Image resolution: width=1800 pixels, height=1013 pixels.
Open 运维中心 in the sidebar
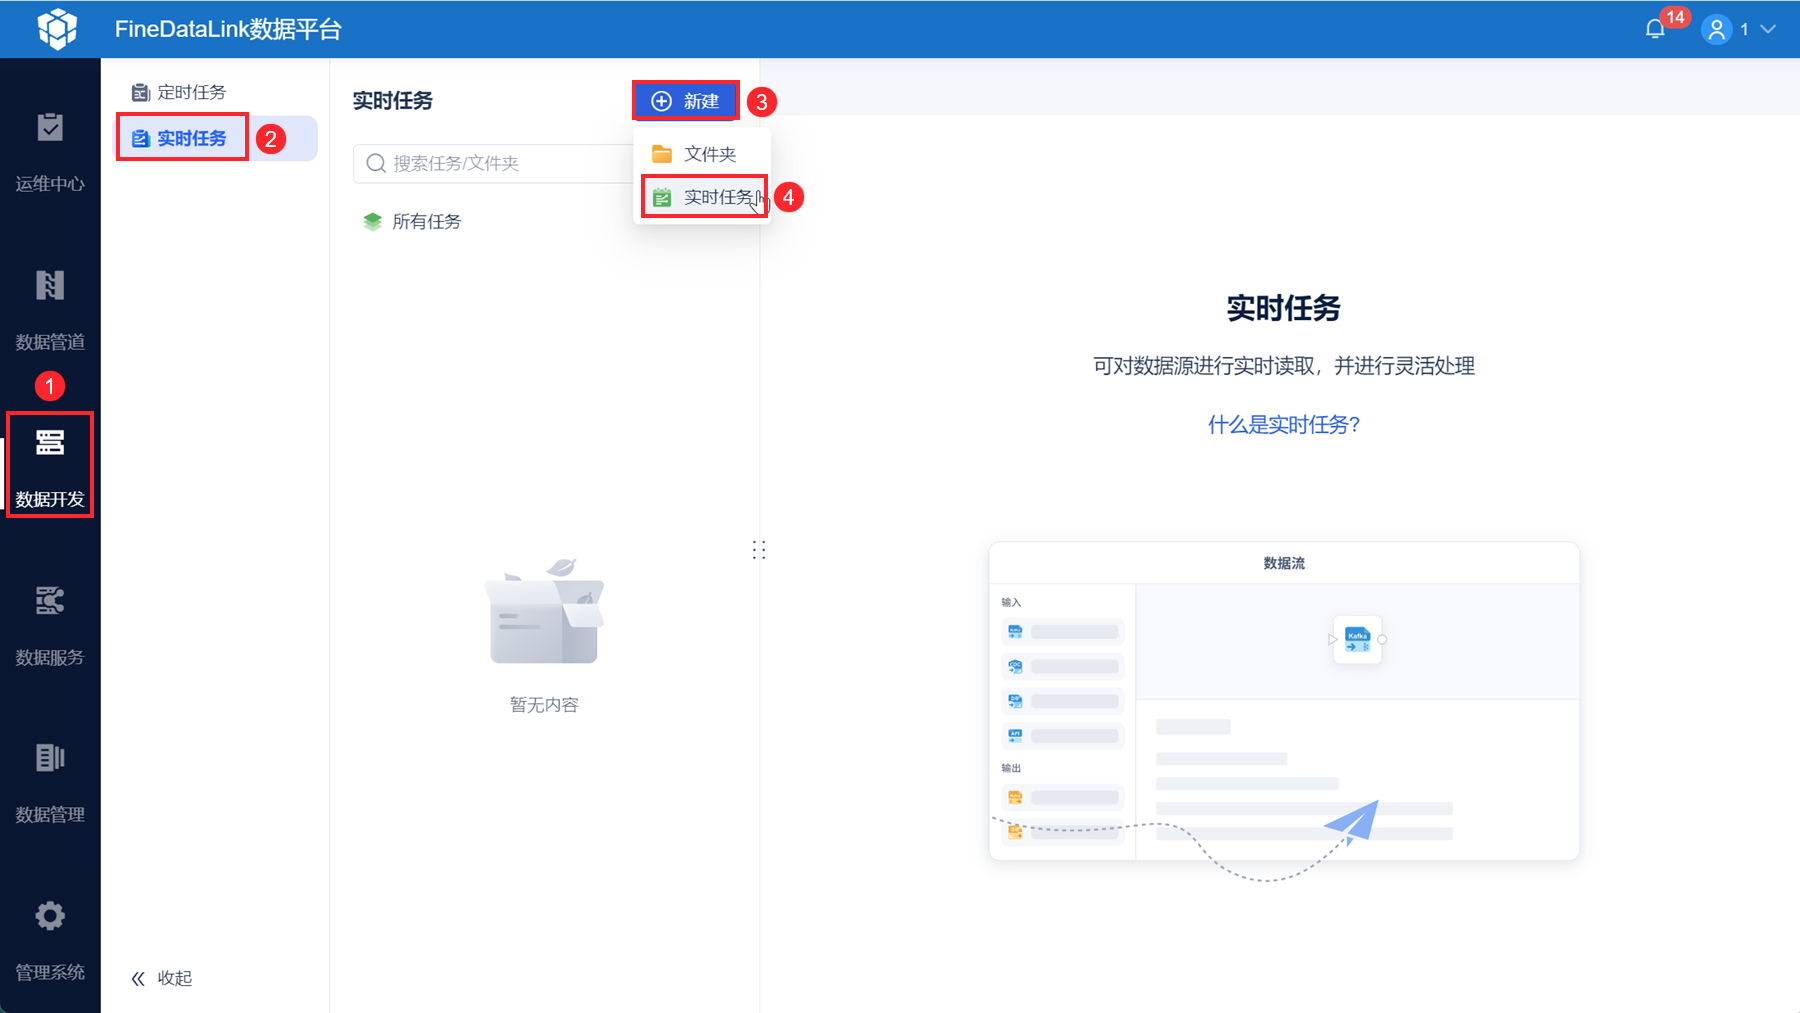pyautogui.click(x=50, y=152)
